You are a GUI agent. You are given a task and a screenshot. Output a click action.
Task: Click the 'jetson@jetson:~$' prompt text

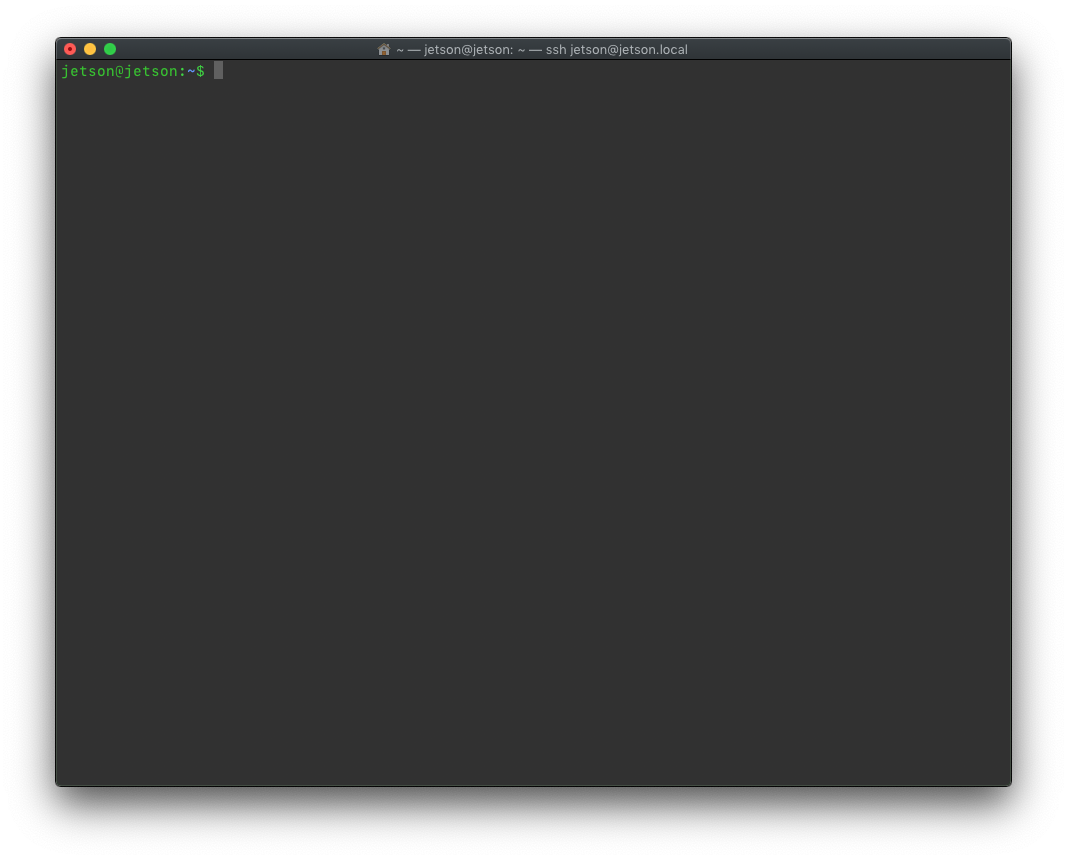(133, 71)
